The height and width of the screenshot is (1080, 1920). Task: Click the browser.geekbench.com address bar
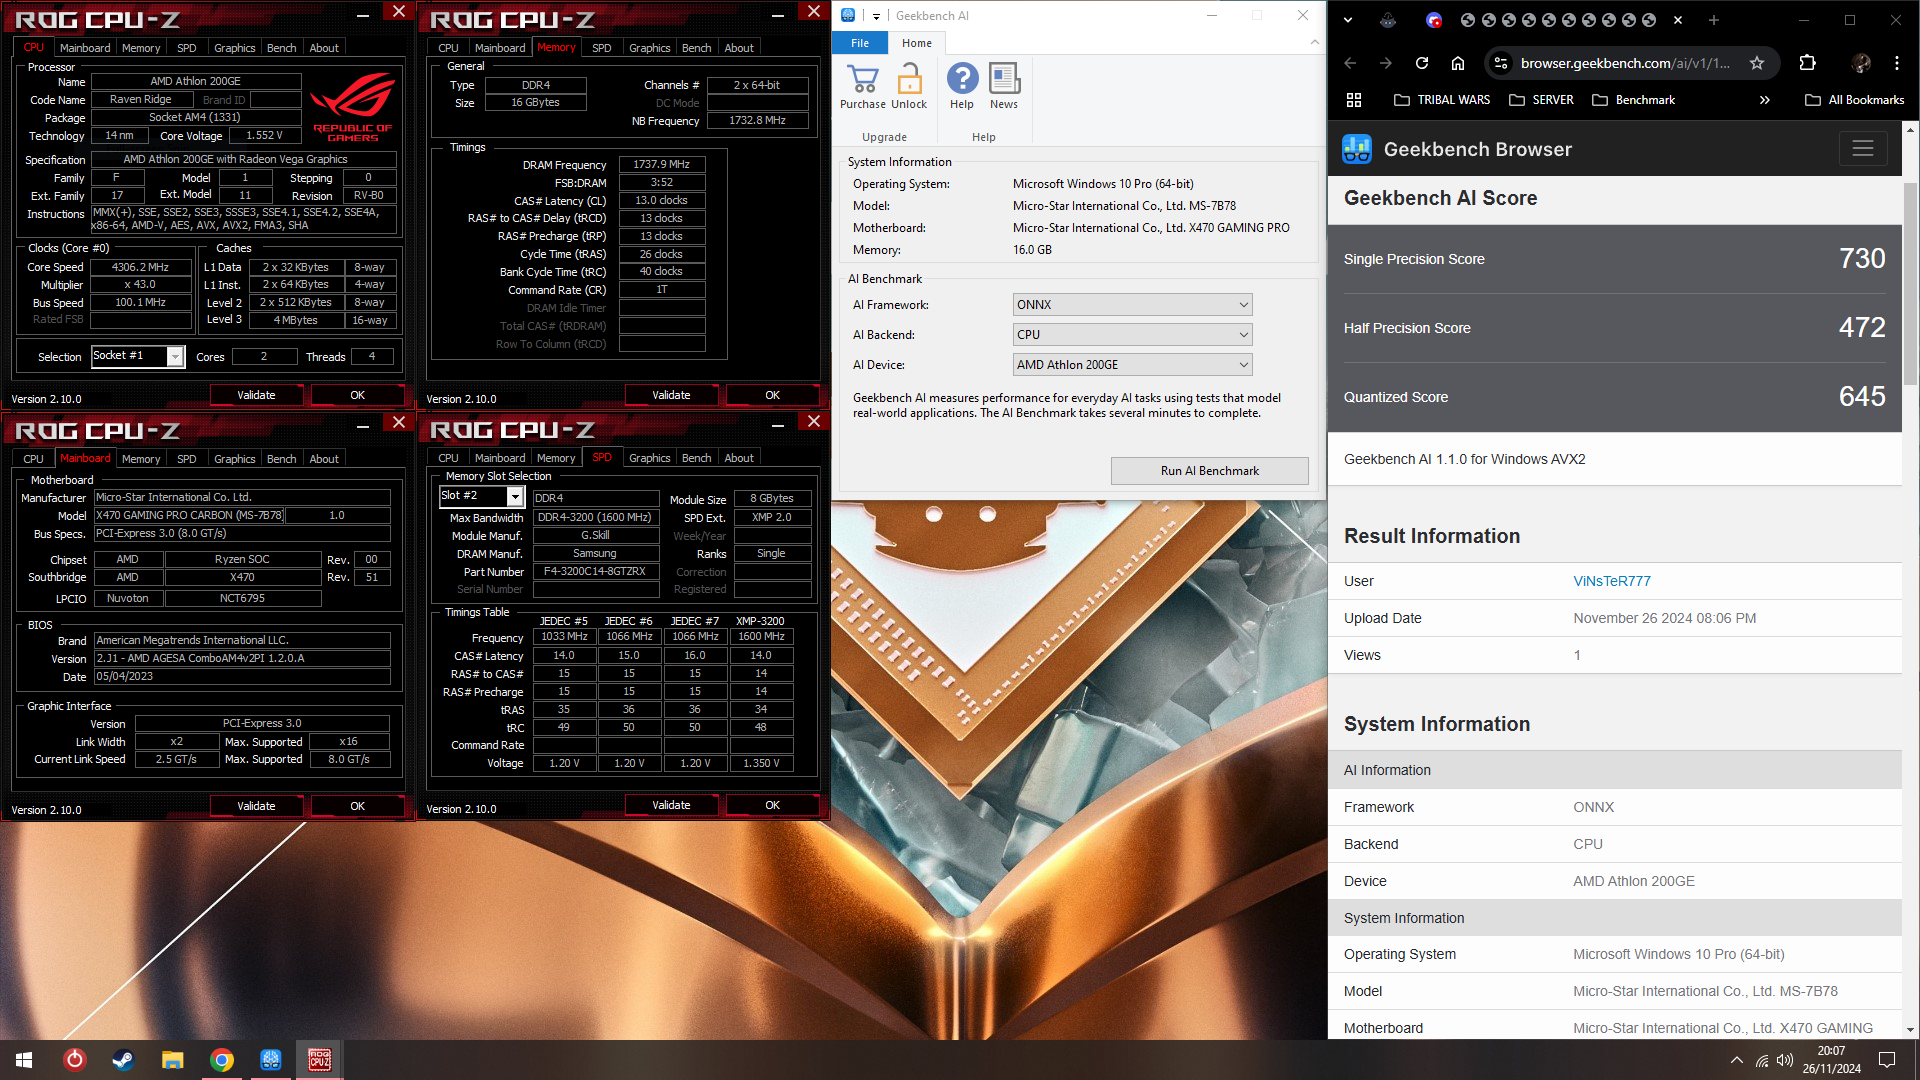(x=1625, y=63)
